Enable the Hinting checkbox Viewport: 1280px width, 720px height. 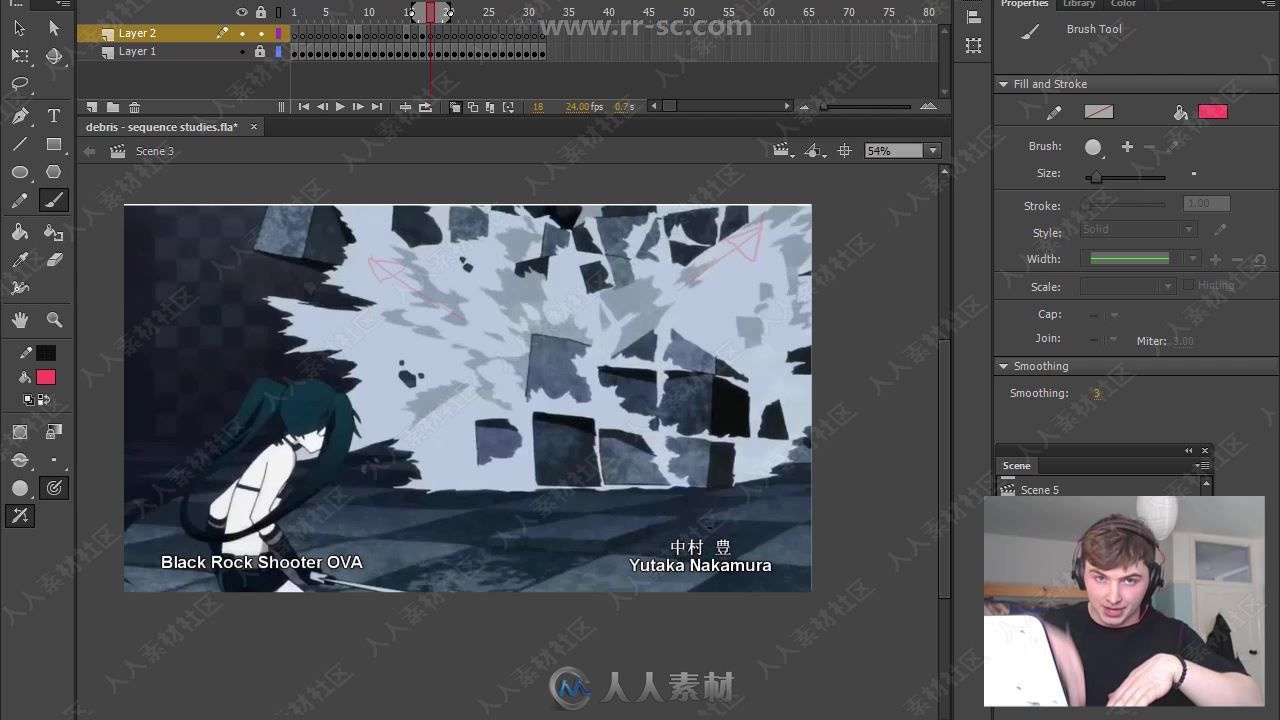click(x=1188, y=285)
